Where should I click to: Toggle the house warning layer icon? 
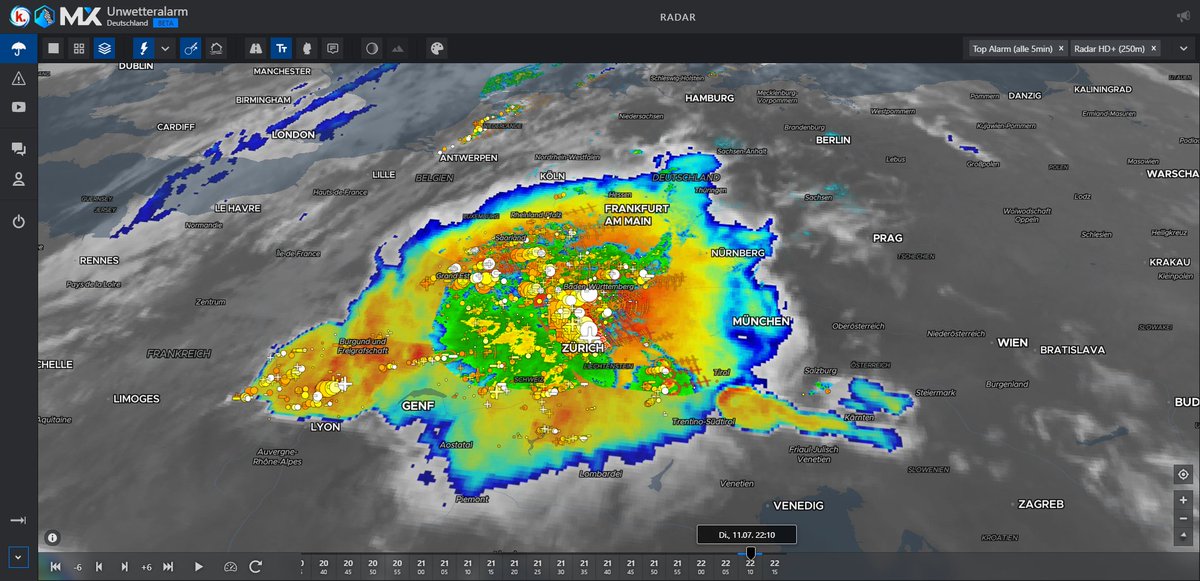point(217,48)
